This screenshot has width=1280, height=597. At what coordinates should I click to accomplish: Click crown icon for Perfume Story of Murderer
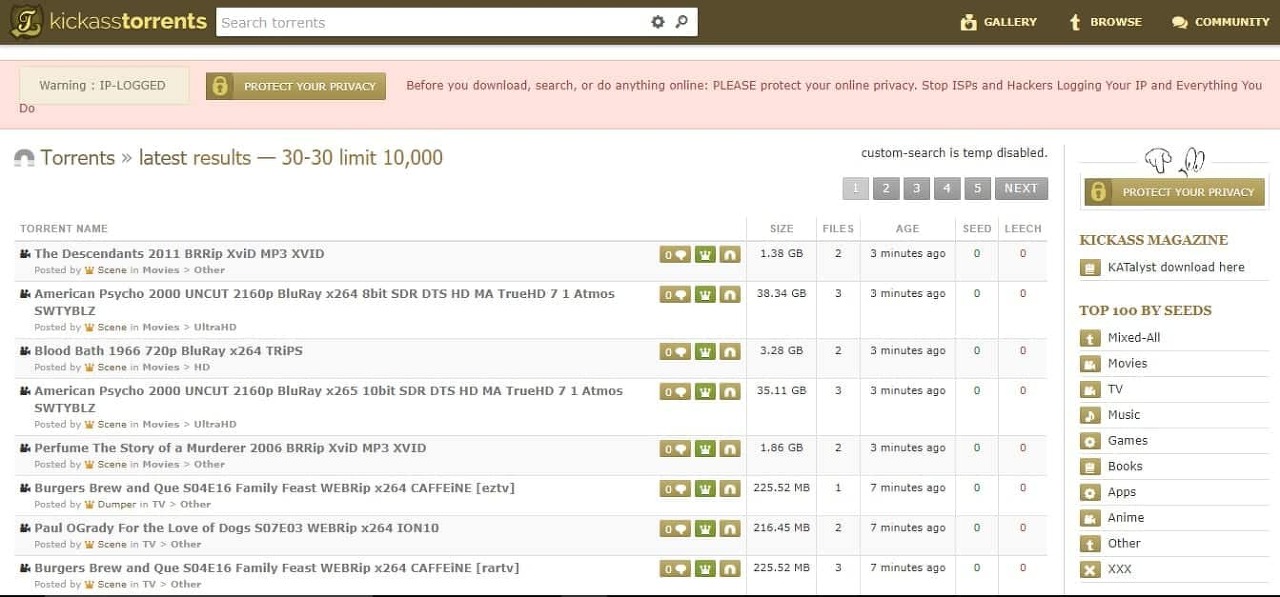(705, 449)
